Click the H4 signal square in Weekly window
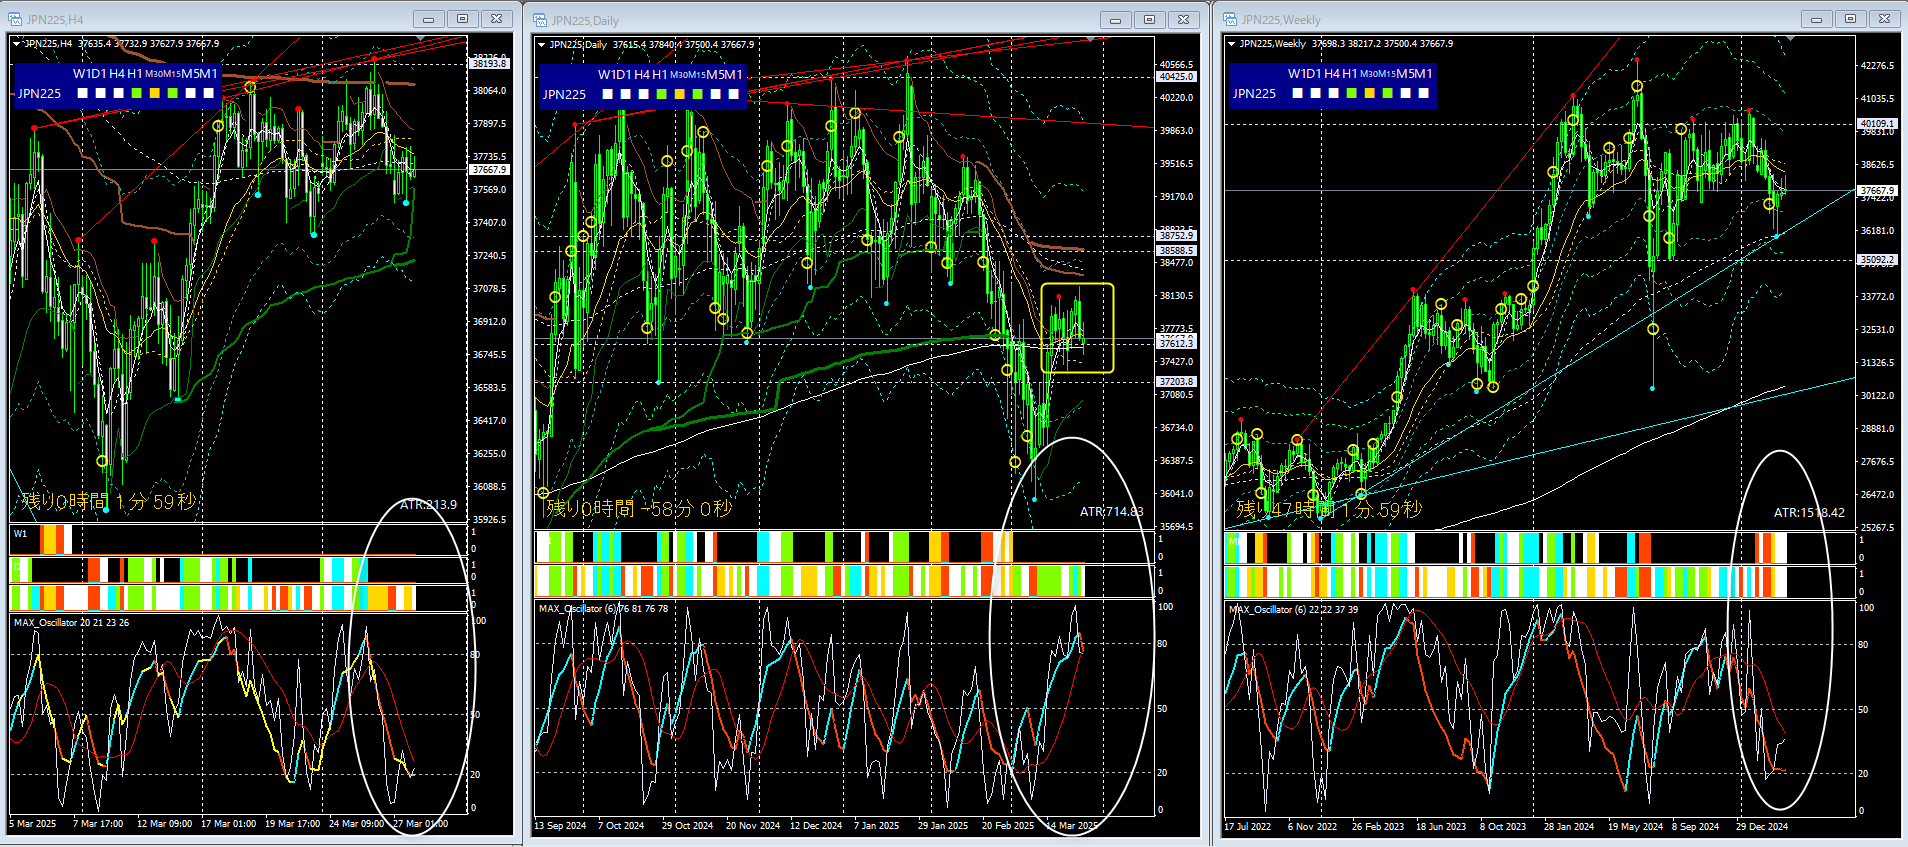1908x847 pixels. click(x=1334, y=93)
